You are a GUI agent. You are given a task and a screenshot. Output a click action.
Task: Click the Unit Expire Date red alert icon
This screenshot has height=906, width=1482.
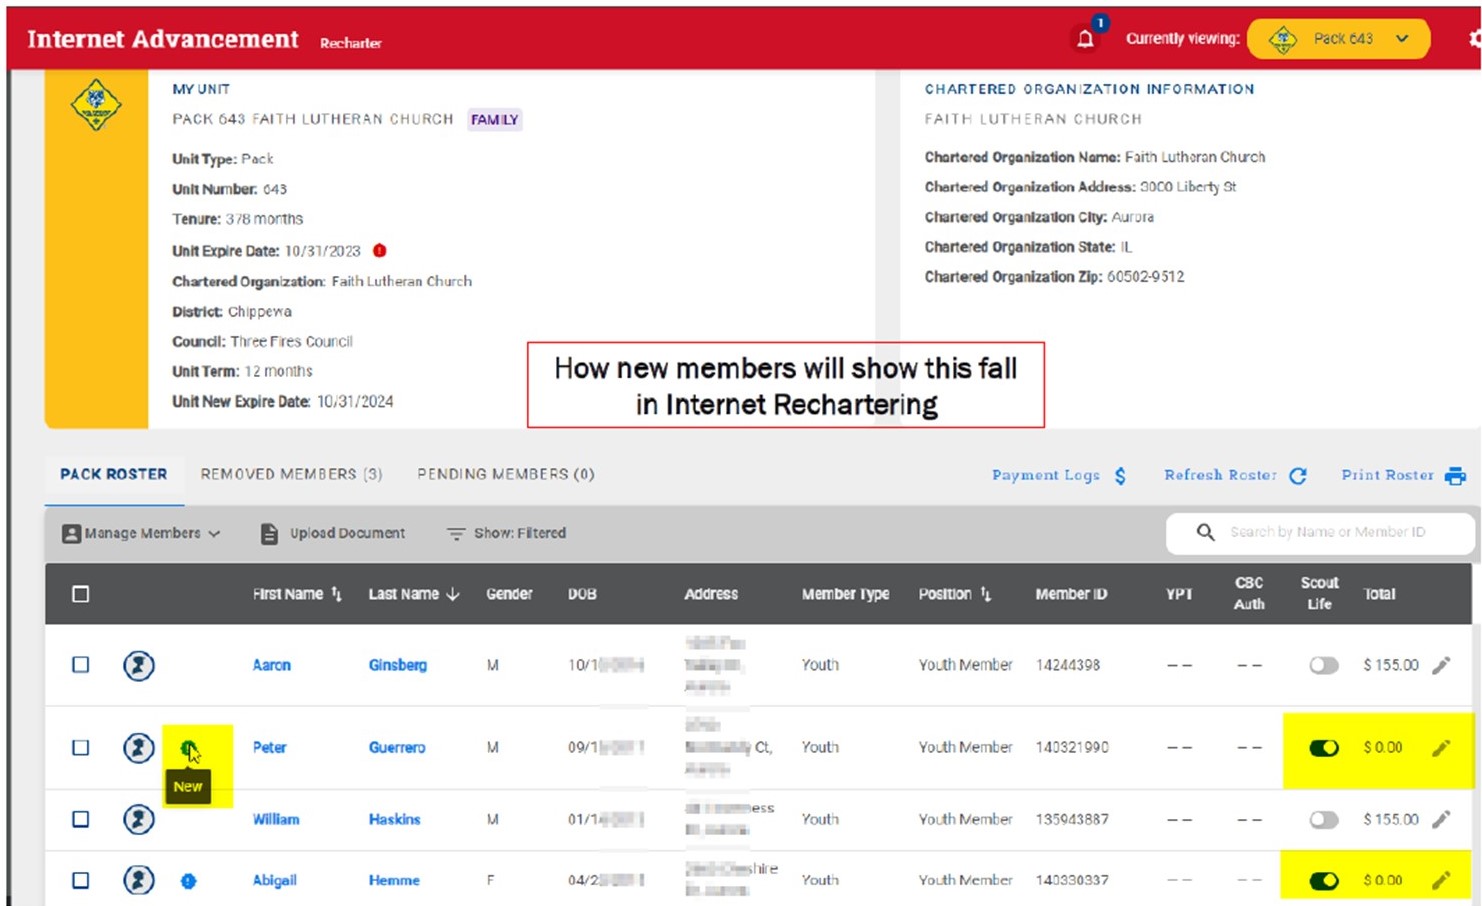tap(380, 251)
